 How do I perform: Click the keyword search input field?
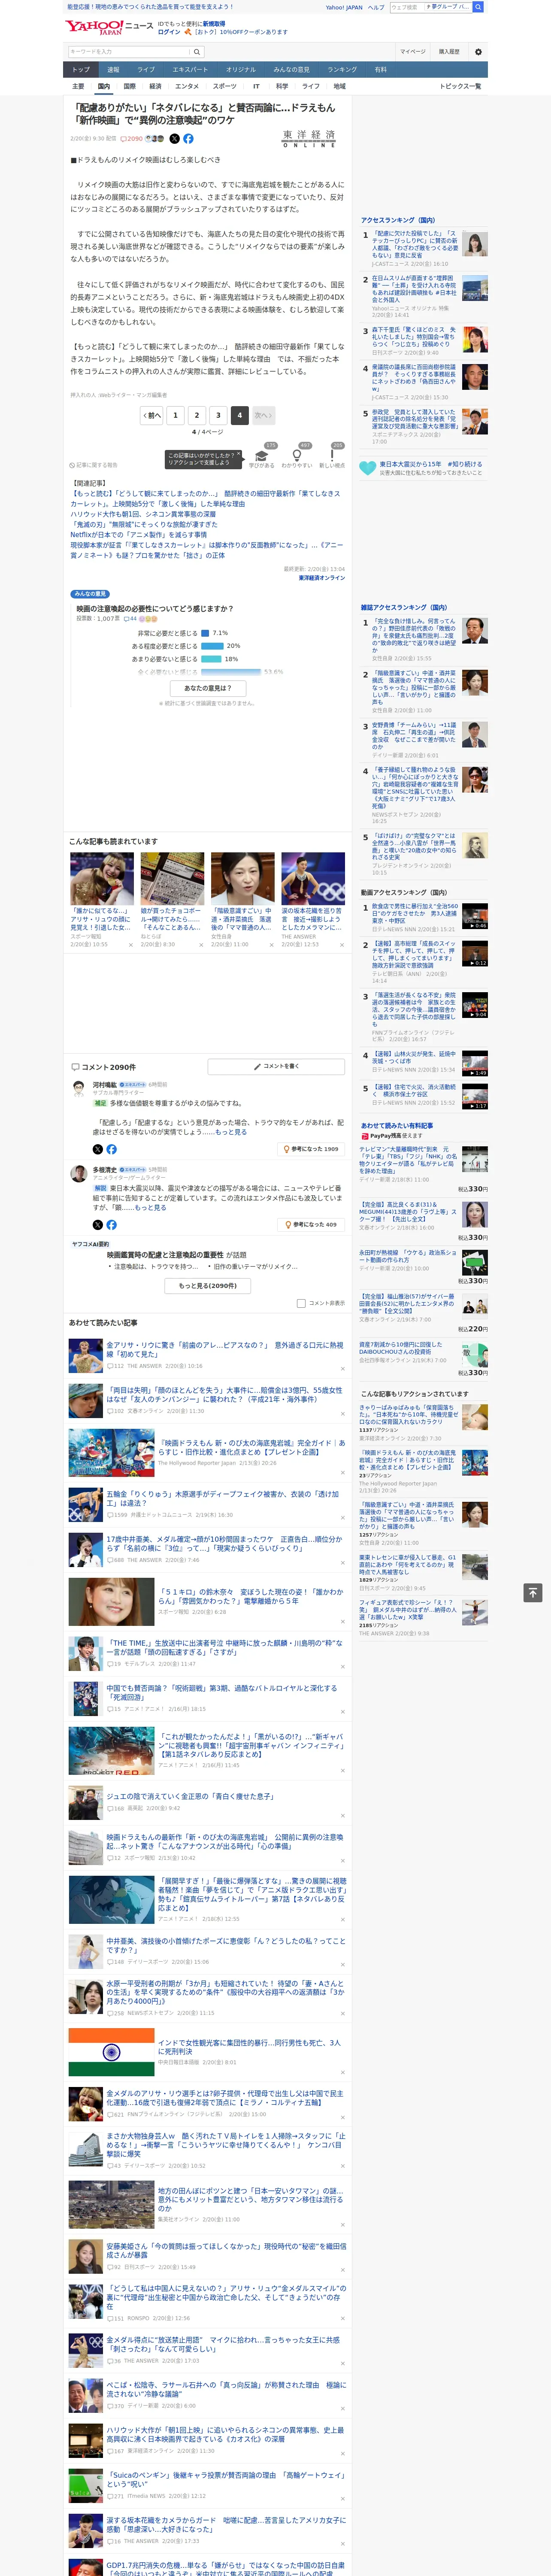129,51
